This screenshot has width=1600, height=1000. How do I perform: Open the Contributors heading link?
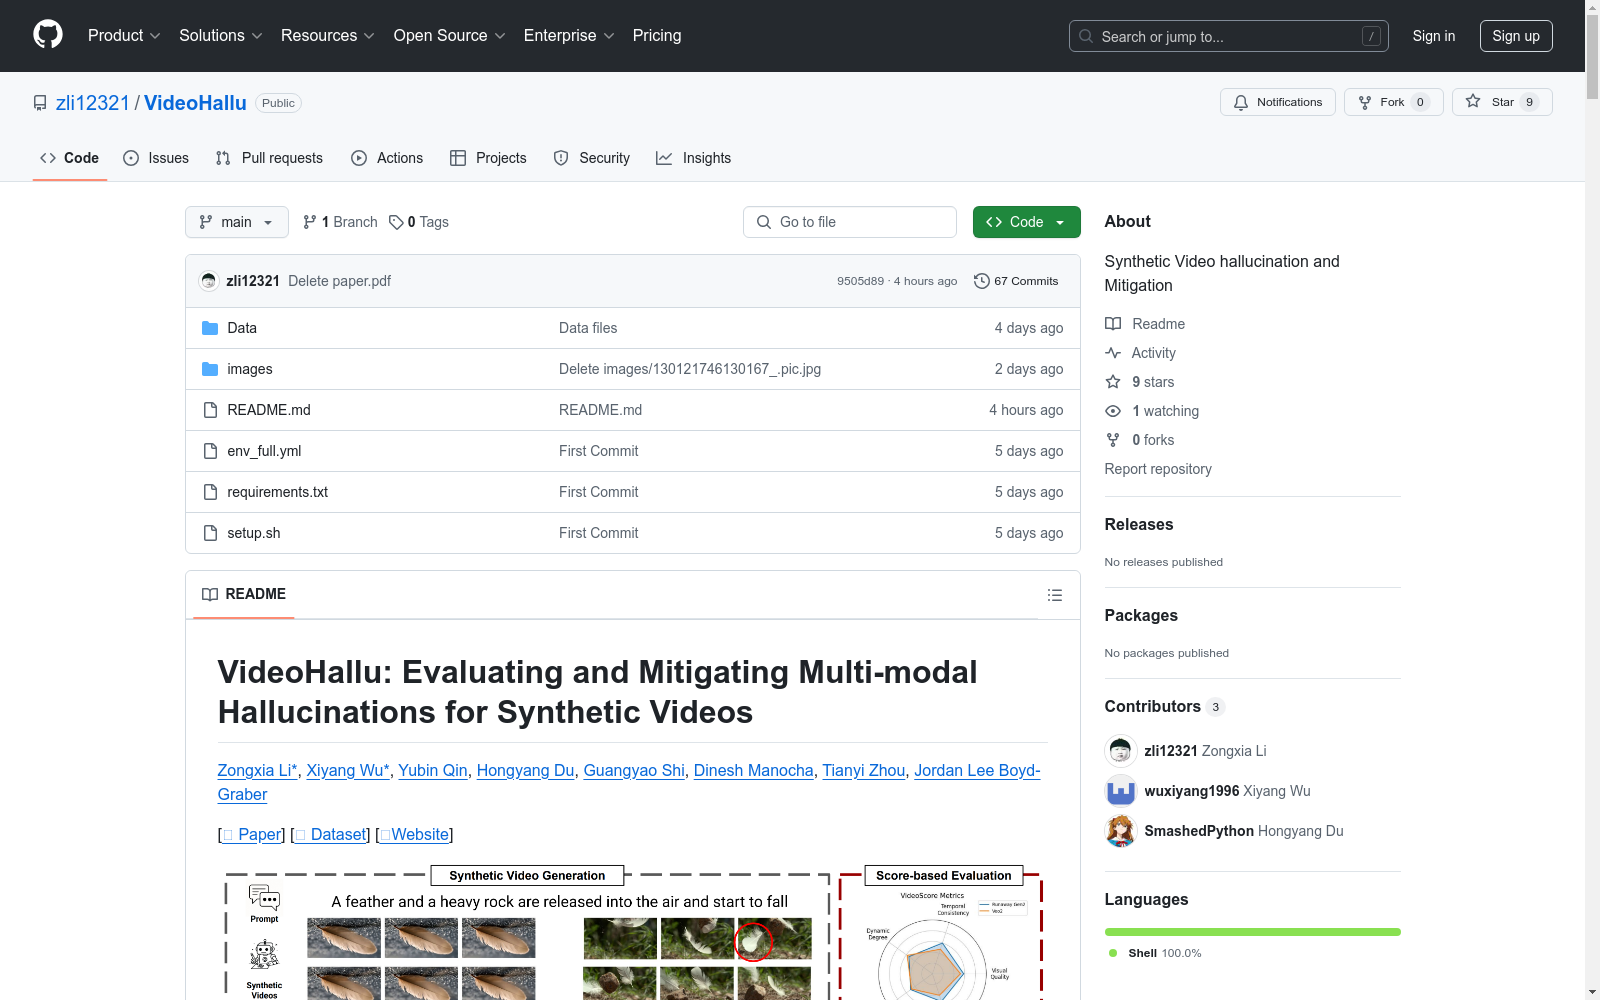point(1165,706)
